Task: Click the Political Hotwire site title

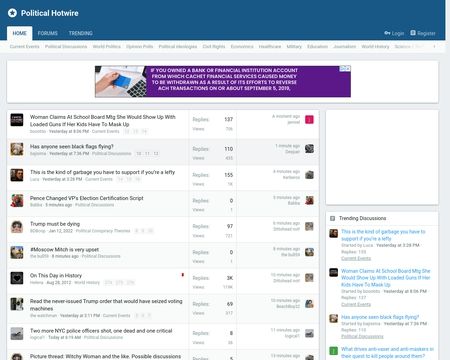Action: (50, 13)
